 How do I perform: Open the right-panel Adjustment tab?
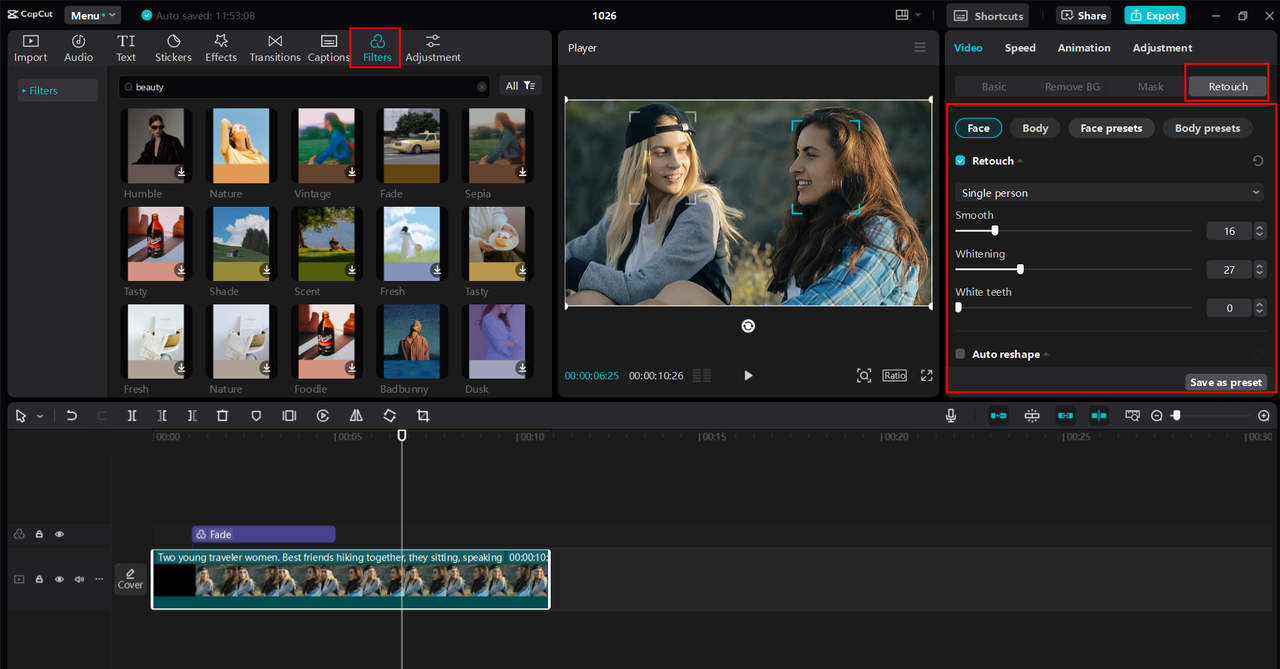click(x=1162, y=48)
